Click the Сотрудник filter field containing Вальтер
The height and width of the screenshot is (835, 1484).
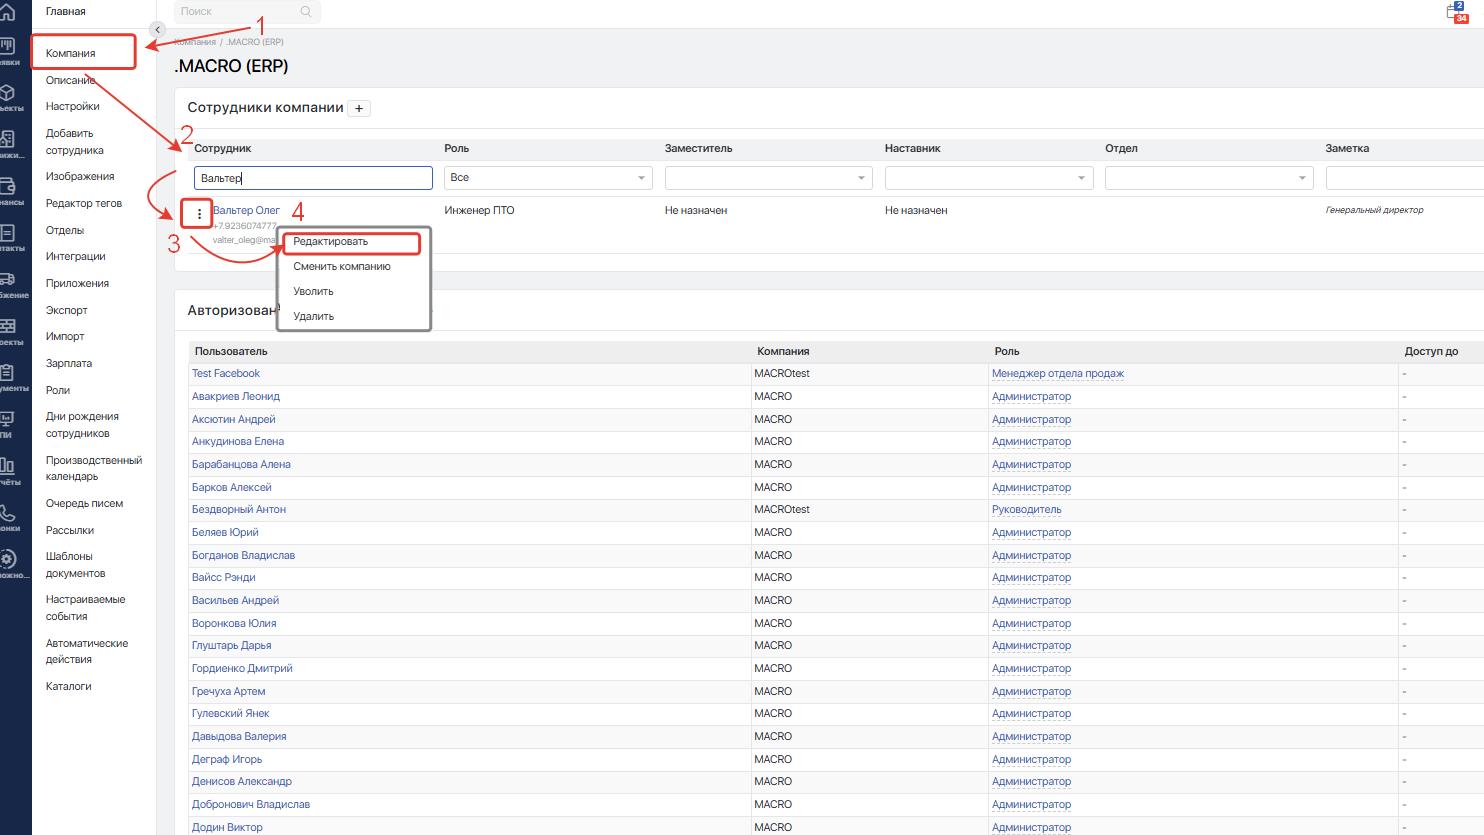pos(313,178)
